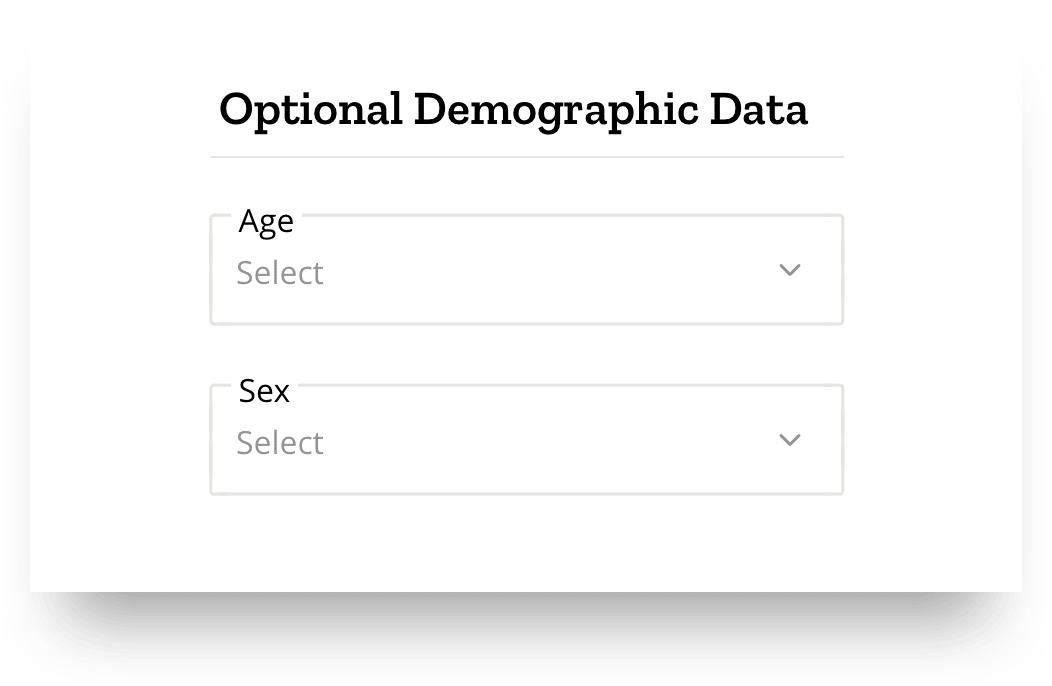This screenshot has width=1052, height=686.
Task: Click the bottom border of the Age box
Action: click(526, 323)
